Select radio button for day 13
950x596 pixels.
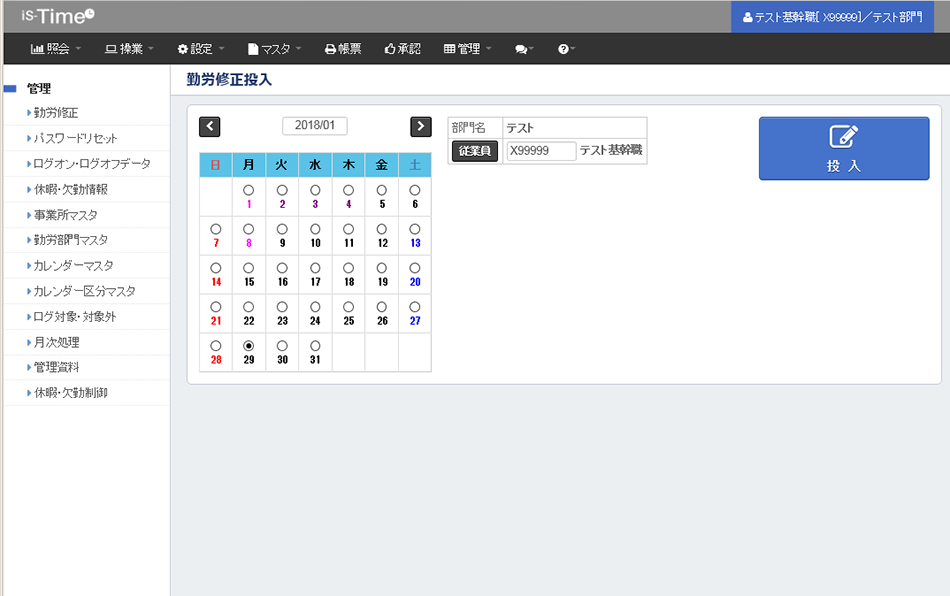414,229
